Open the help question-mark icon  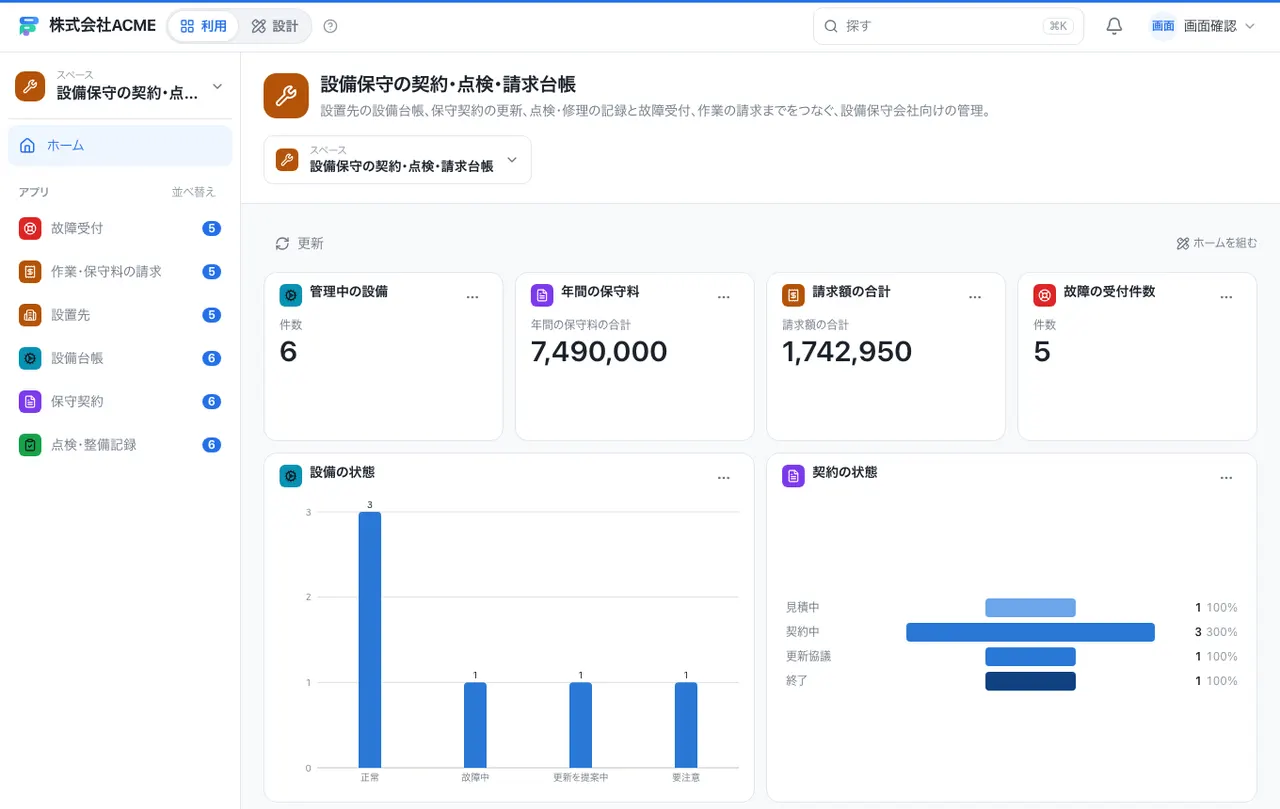[331, 26]
